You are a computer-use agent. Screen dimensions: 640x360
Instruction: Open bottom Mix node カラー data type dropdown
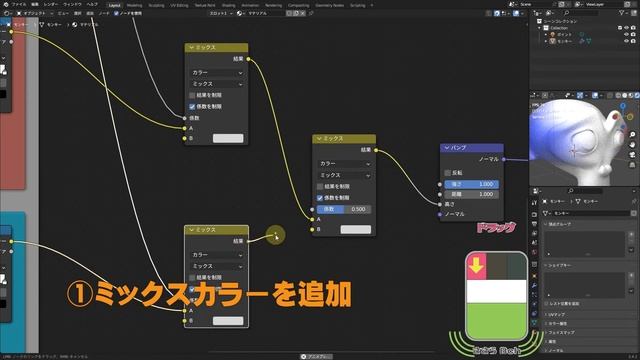pos(217,255)
